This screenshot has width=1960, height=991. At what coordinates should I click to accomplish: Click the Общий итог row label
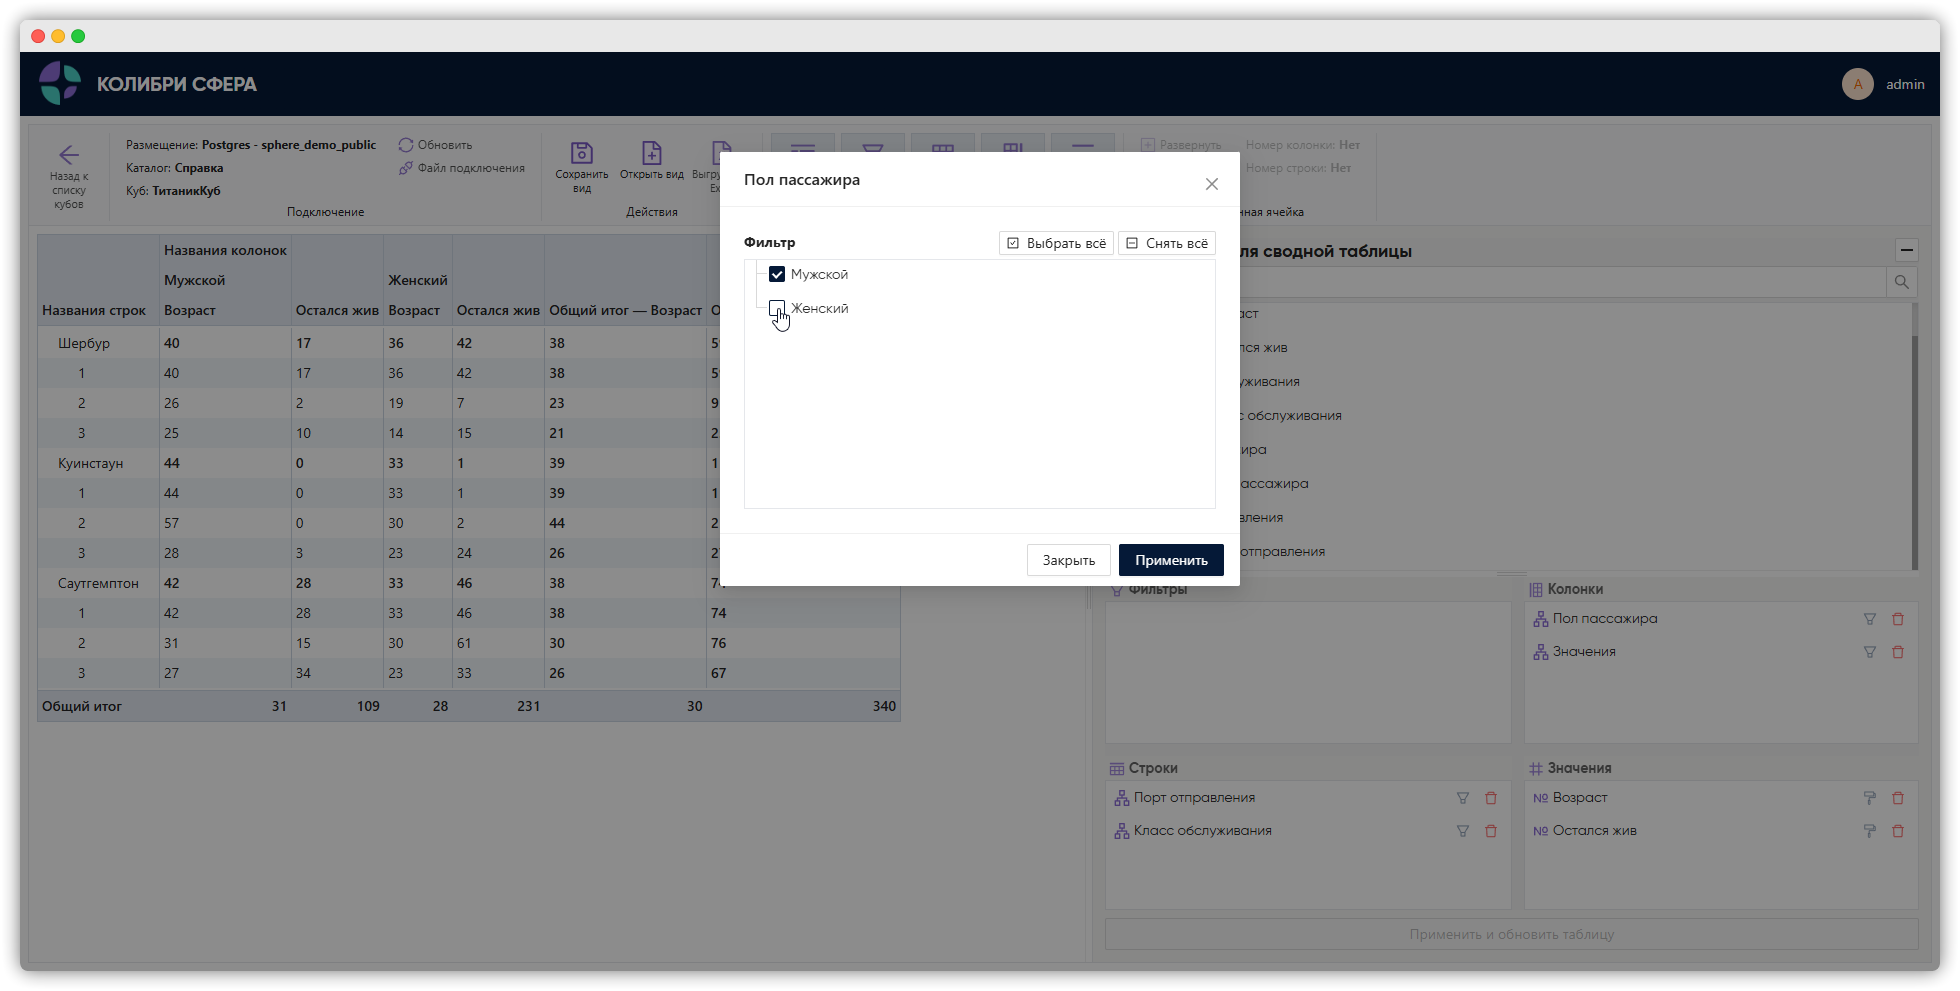click(x=82, y=706)
